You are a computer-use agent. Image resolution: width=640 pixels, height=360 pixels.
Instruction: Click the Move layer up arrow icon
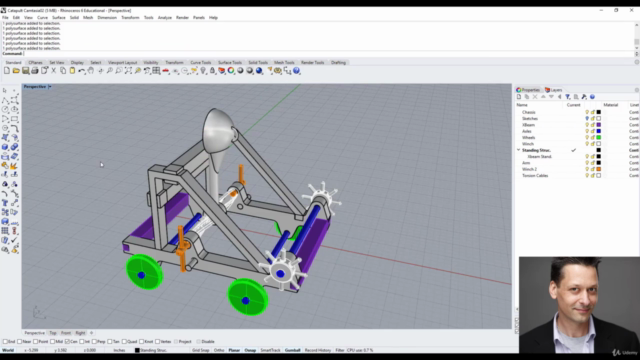point(543,97)
